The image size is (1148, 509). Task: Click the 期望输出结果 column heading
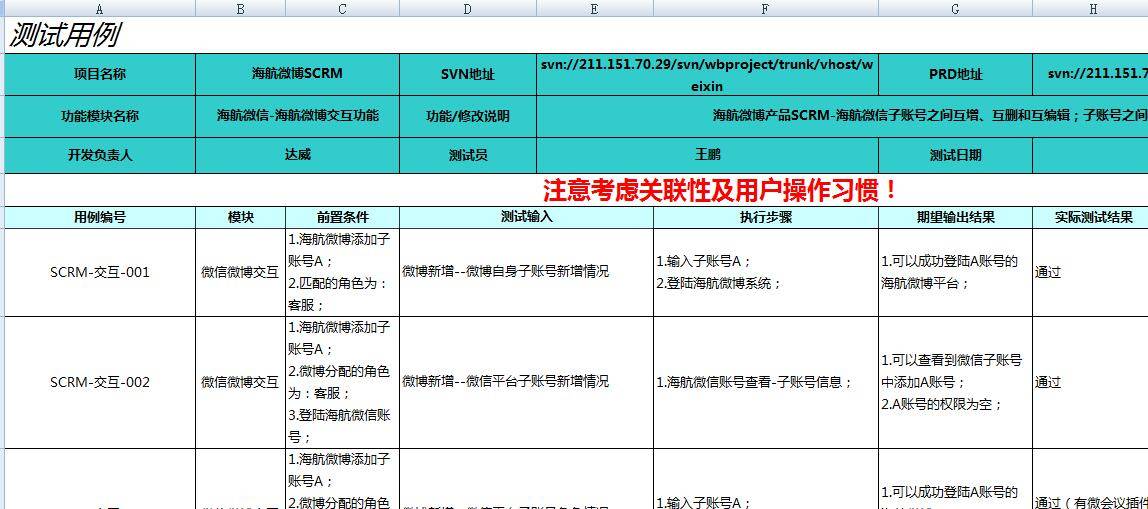pos(955,218)
